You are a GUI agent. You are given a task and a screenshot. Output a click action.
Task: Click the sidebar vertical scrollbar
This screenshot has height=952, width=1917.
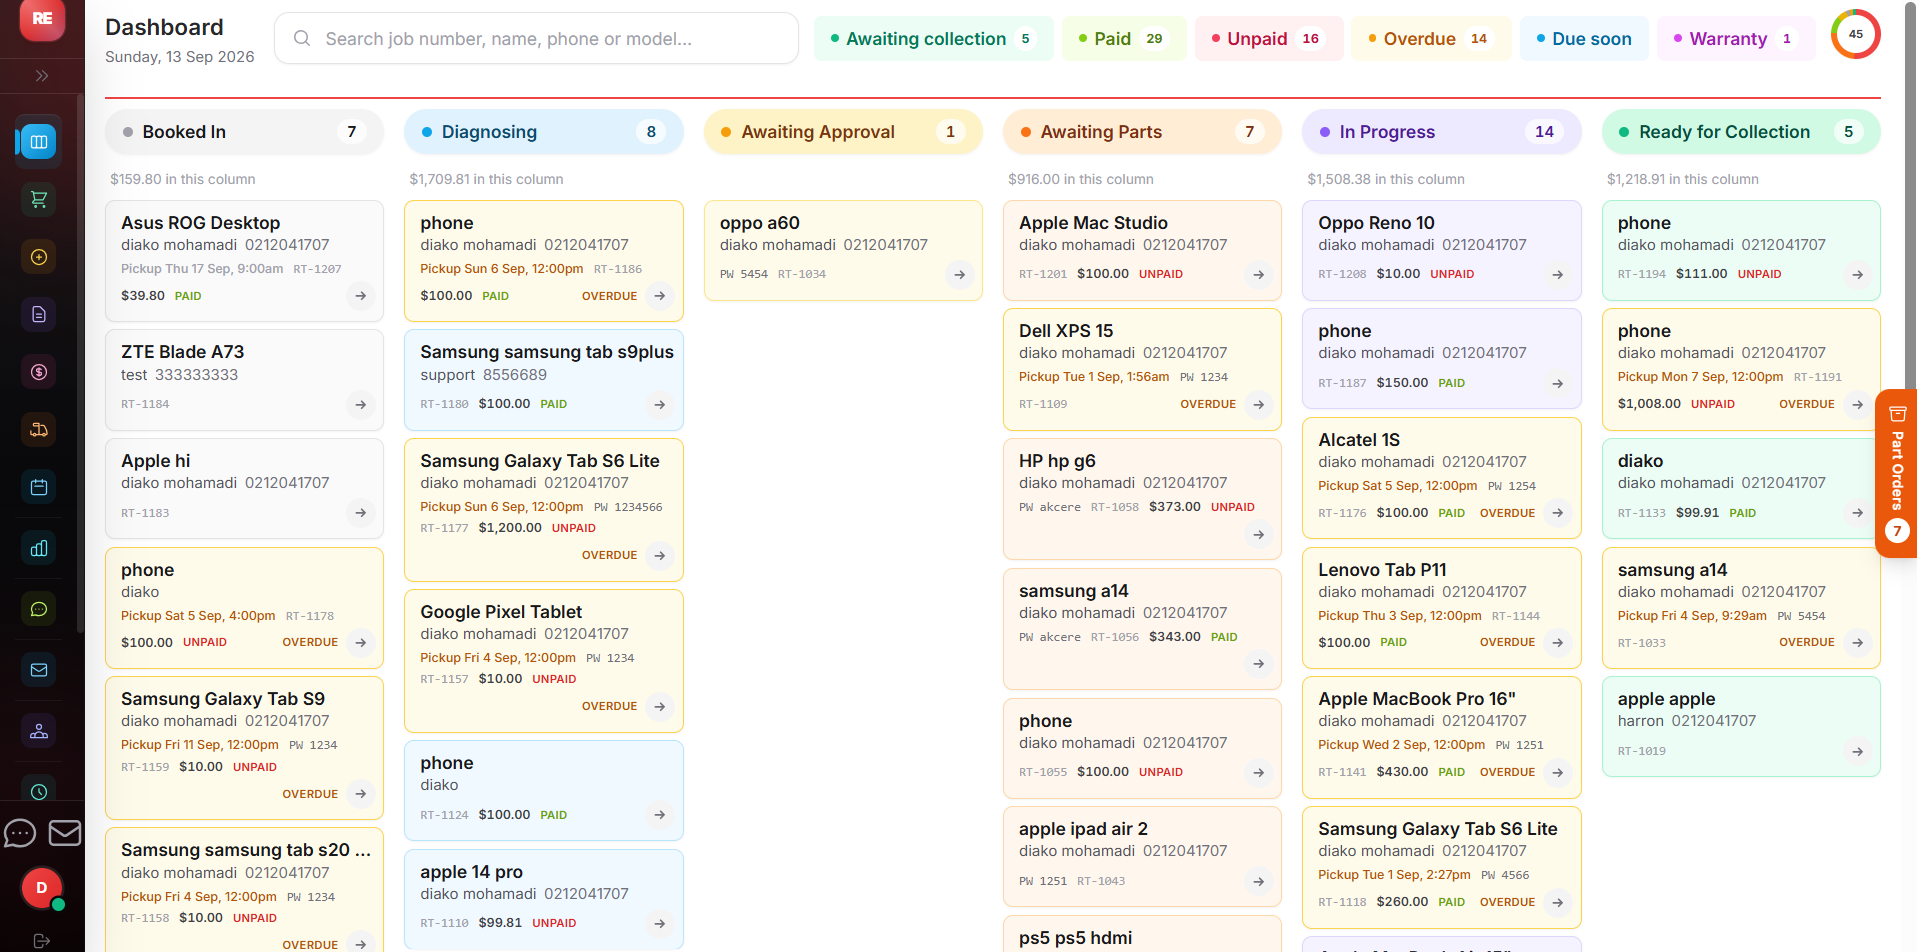(80, 365)
